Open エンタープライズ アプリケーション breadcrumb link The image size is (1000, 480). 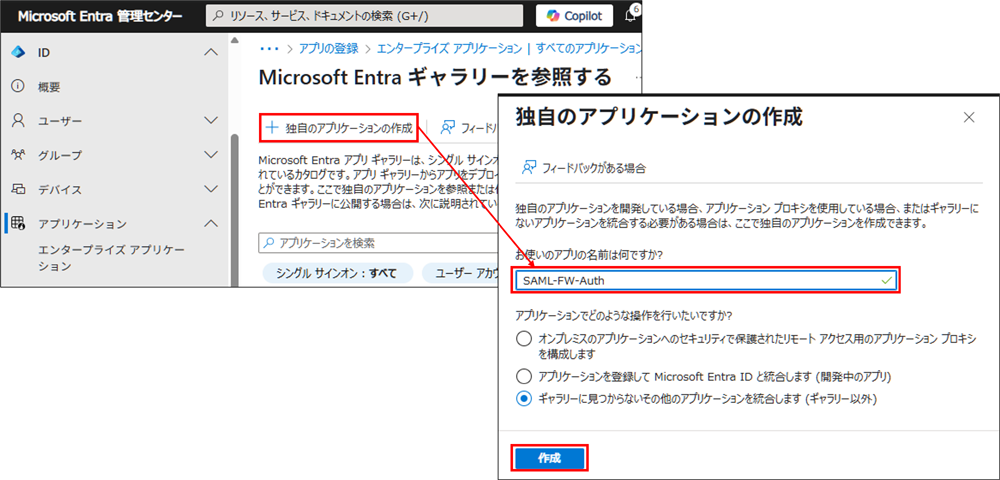[450, 48]
